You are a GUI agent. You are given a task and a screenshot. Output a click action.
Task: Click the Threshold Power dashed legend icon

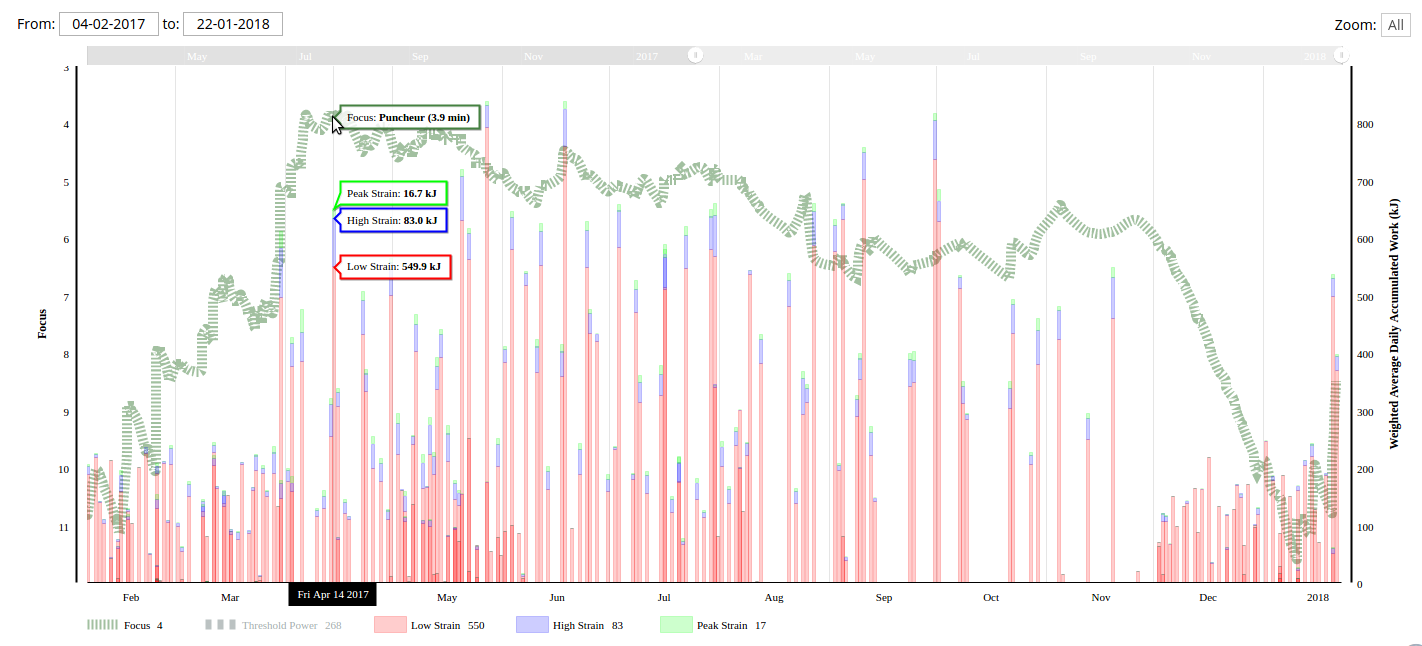coord(221,625)
